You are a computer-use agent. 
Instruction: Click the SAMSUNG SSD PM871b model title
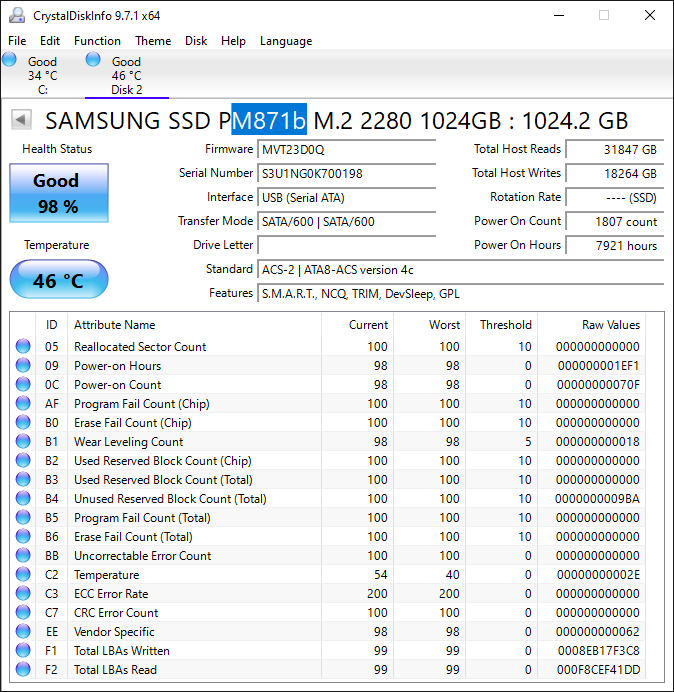pyautogui.click(x=336, y=120)
